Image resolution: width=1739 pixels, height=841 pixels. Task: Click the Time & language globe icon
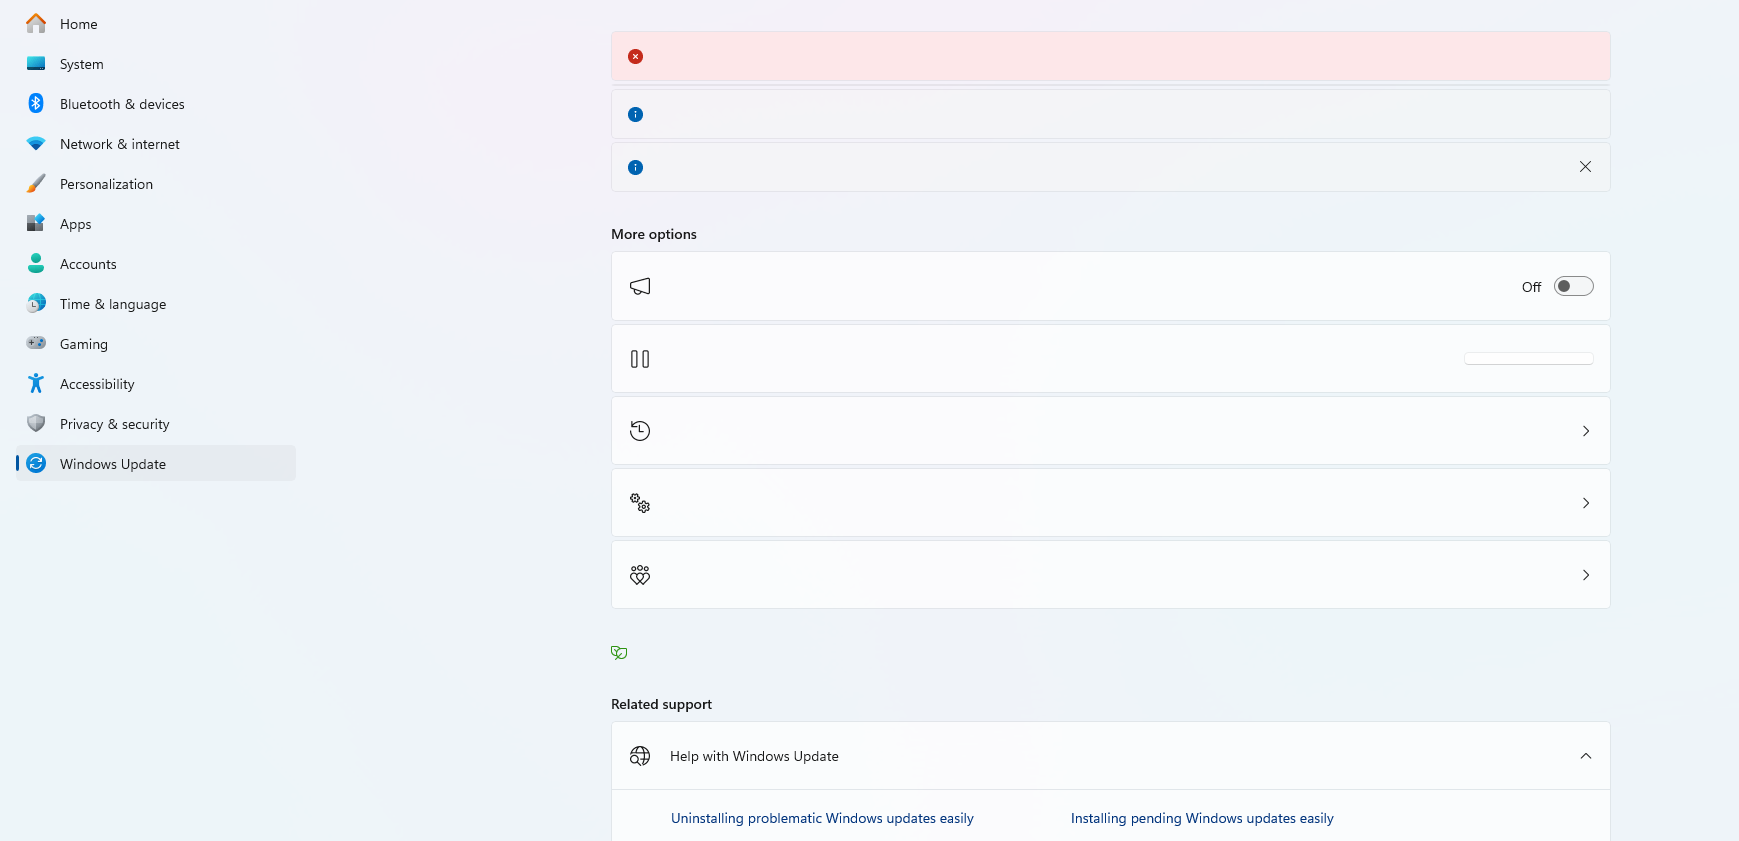tap(36, 303)
